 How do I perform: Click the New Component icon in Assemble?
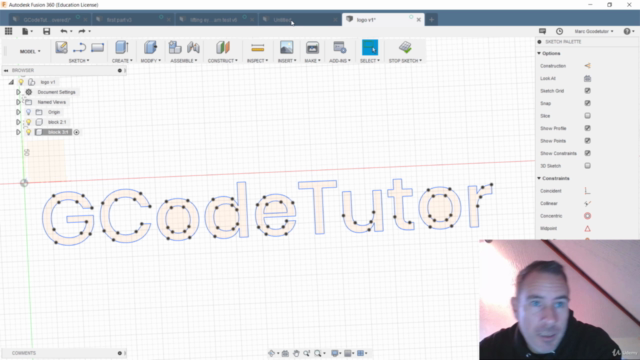[175, 47]
